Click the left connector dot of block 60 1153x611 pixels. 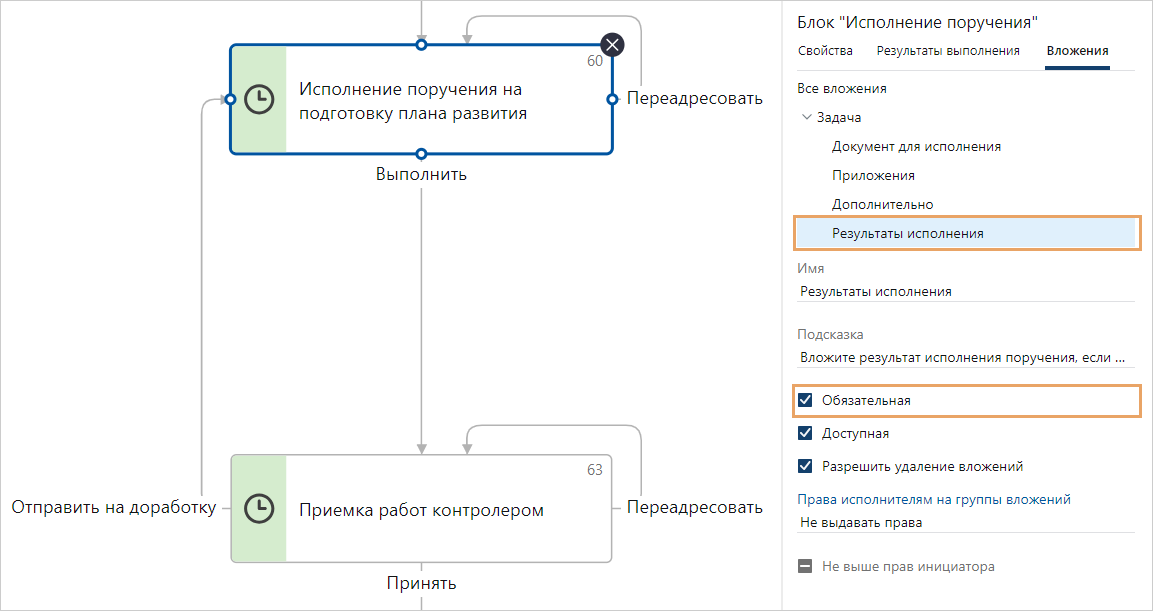coord(229,99)
